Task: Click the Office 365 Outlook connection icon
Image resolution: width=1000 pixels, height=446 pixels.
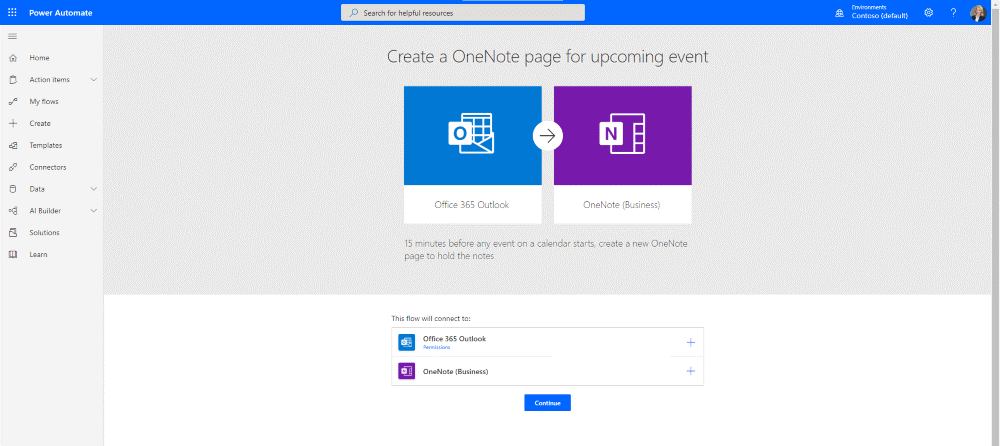Action: [x=406, y=342]
